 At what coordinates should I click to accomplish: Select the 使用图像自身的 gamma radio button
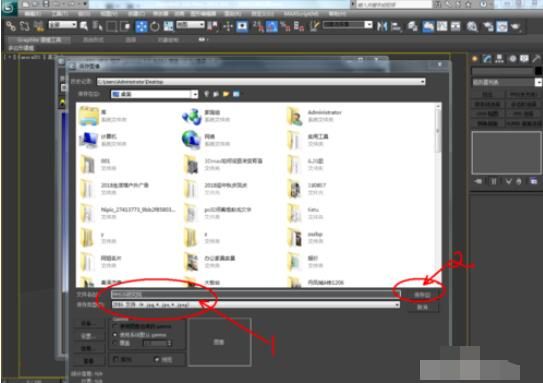coord(116,326)
